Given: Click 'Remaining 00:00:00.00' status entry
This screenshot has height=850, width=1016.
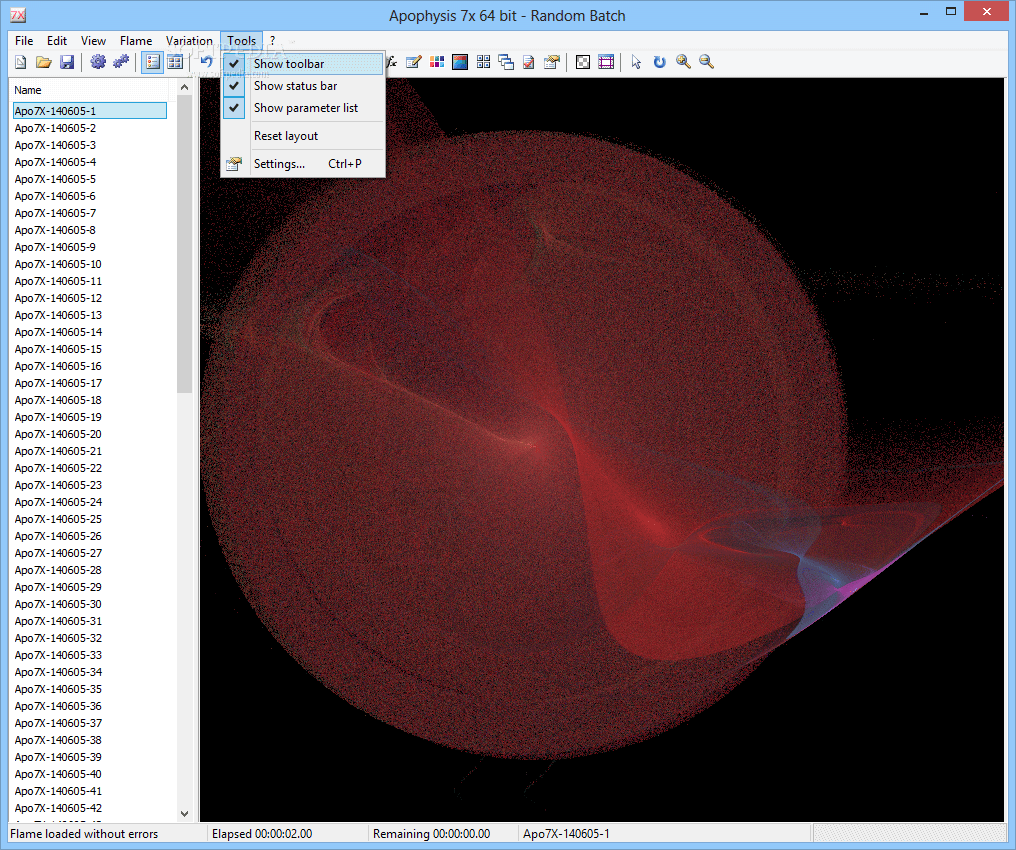Looking at the screenshot, I should [x=432, y=834].
